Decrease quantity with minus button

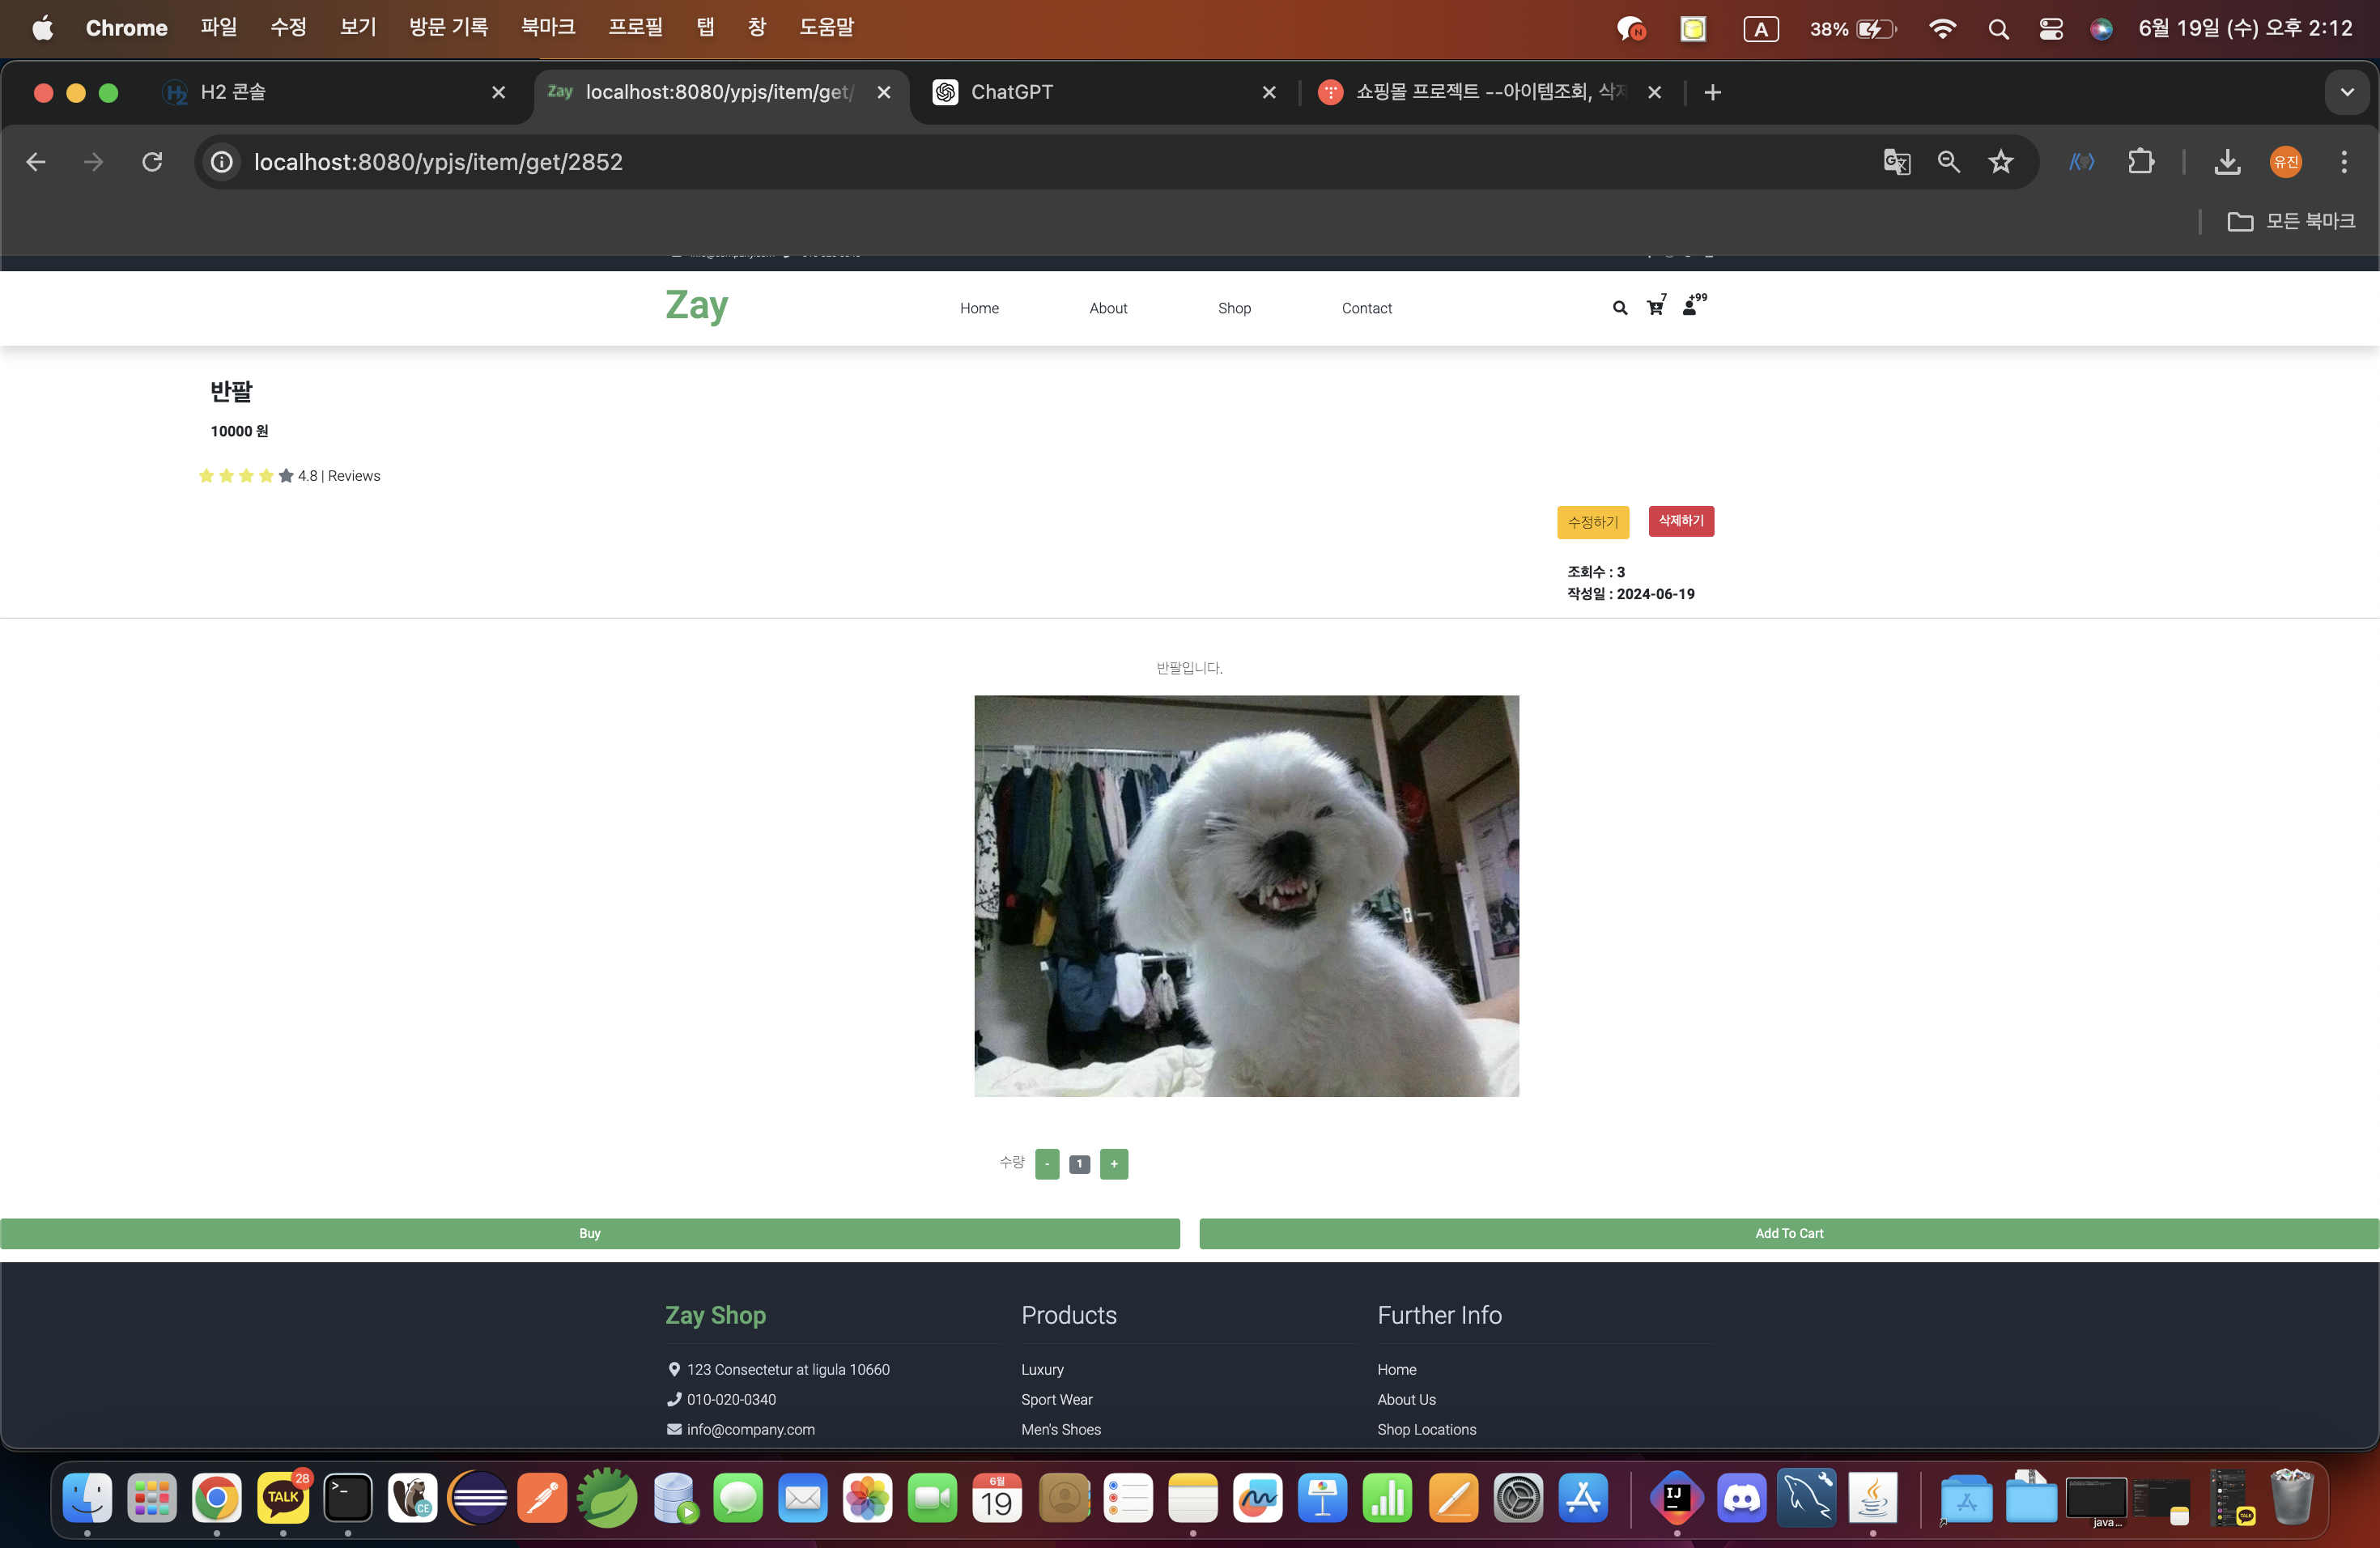coord(1047,1164)
